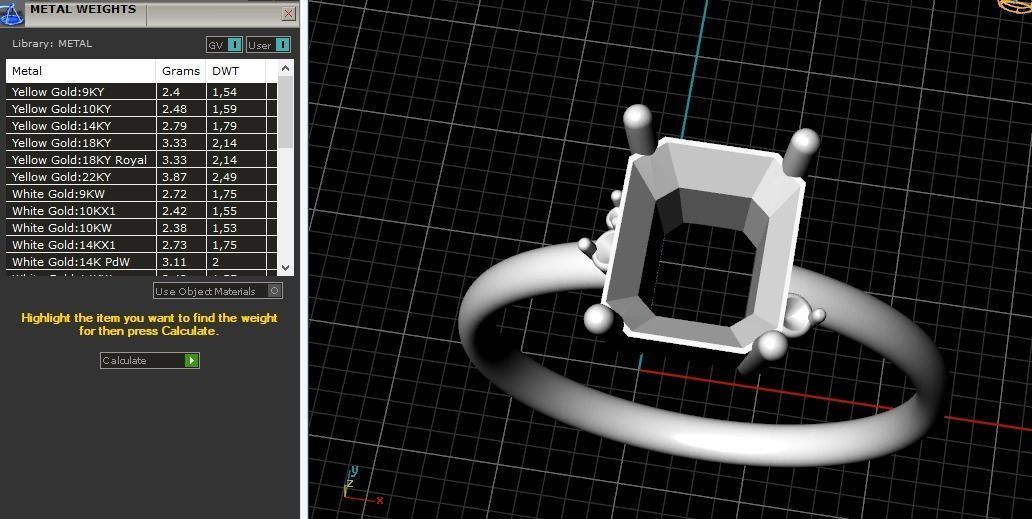
Task: Click the XYZ axis indicator in viewport
Action: click(x=361, y=485)
